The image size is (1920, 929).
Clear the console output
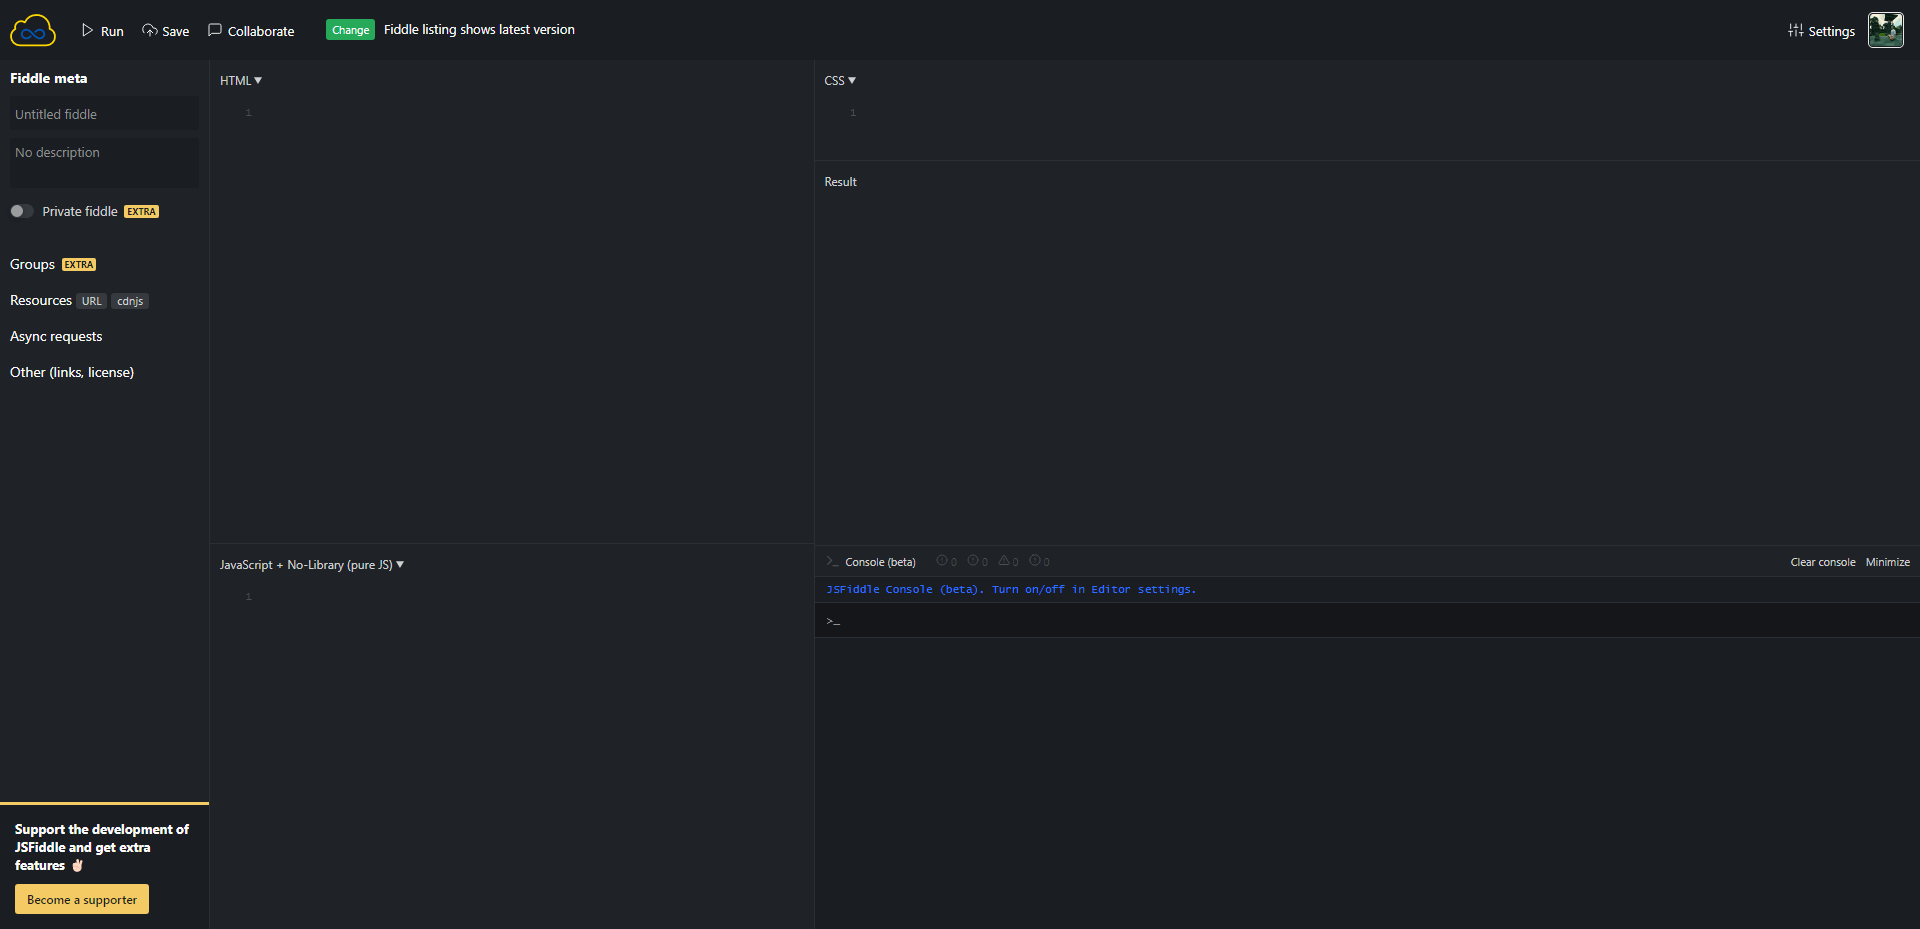[1823, 562]
